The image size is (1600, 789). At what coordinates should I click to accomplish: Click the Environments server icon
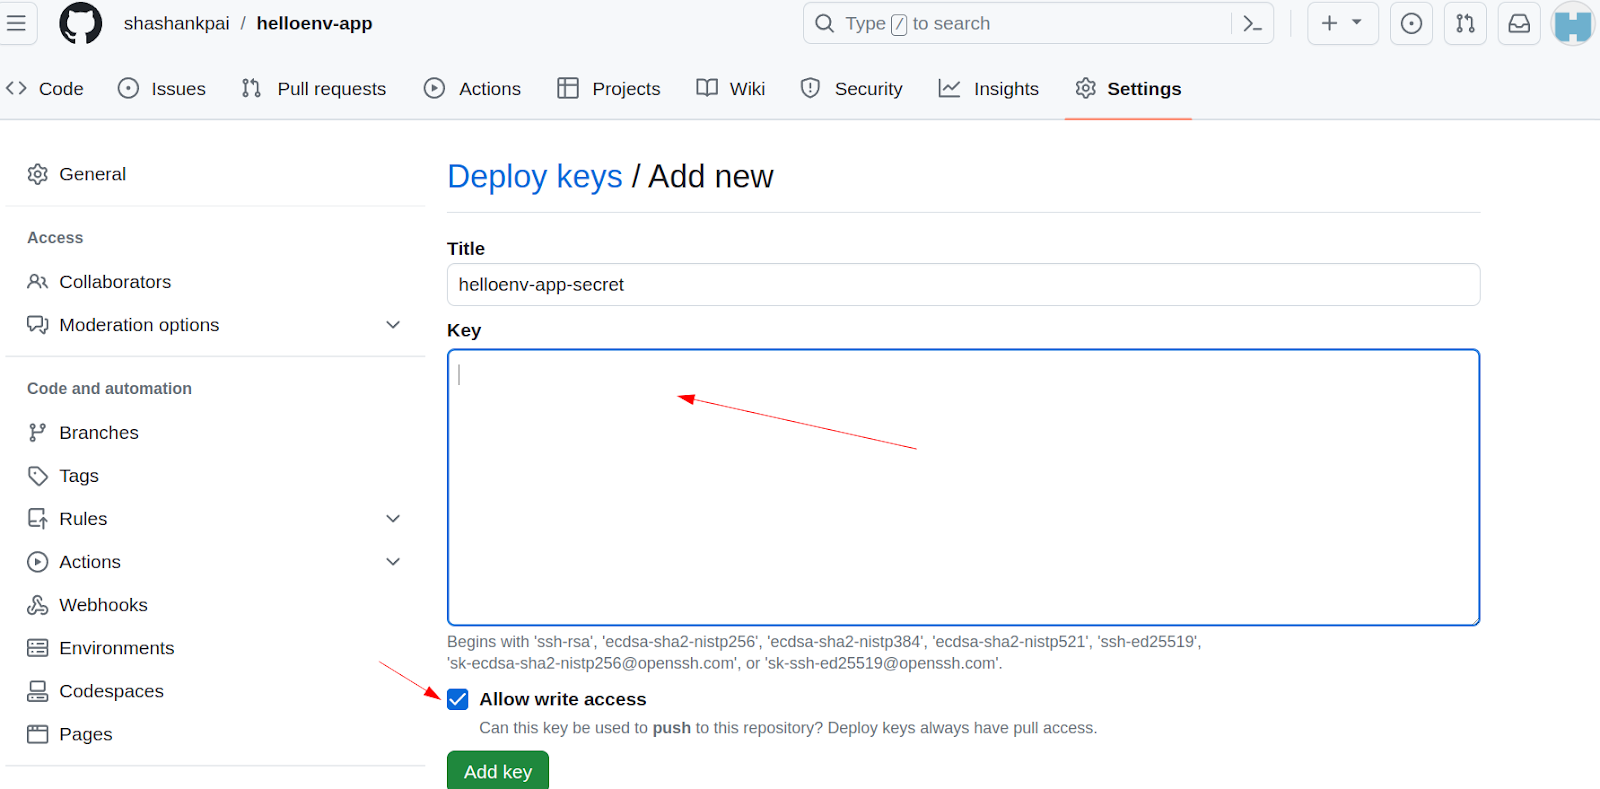(x=38, y=648)
